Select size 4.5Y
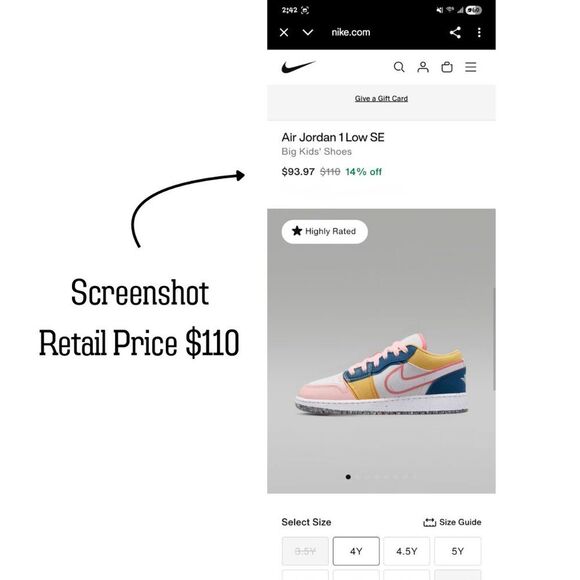 coord(407,551)
